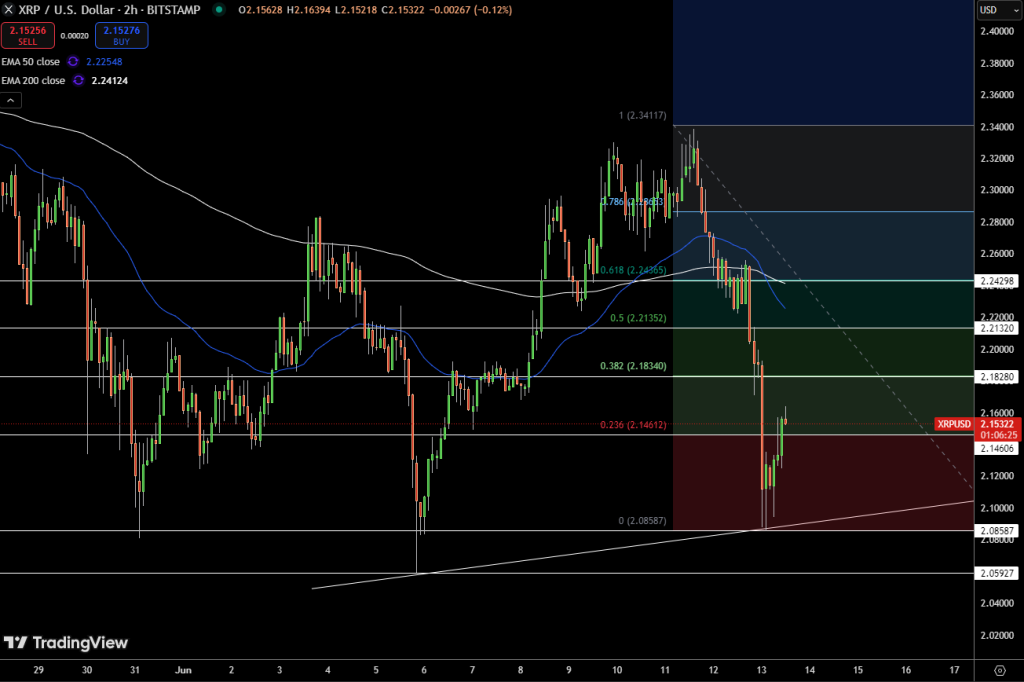This screenshot has width=1024, height=682.
Task: Click the change −0.00267 (−0.12%) text
Action: (x=470, y=10)
